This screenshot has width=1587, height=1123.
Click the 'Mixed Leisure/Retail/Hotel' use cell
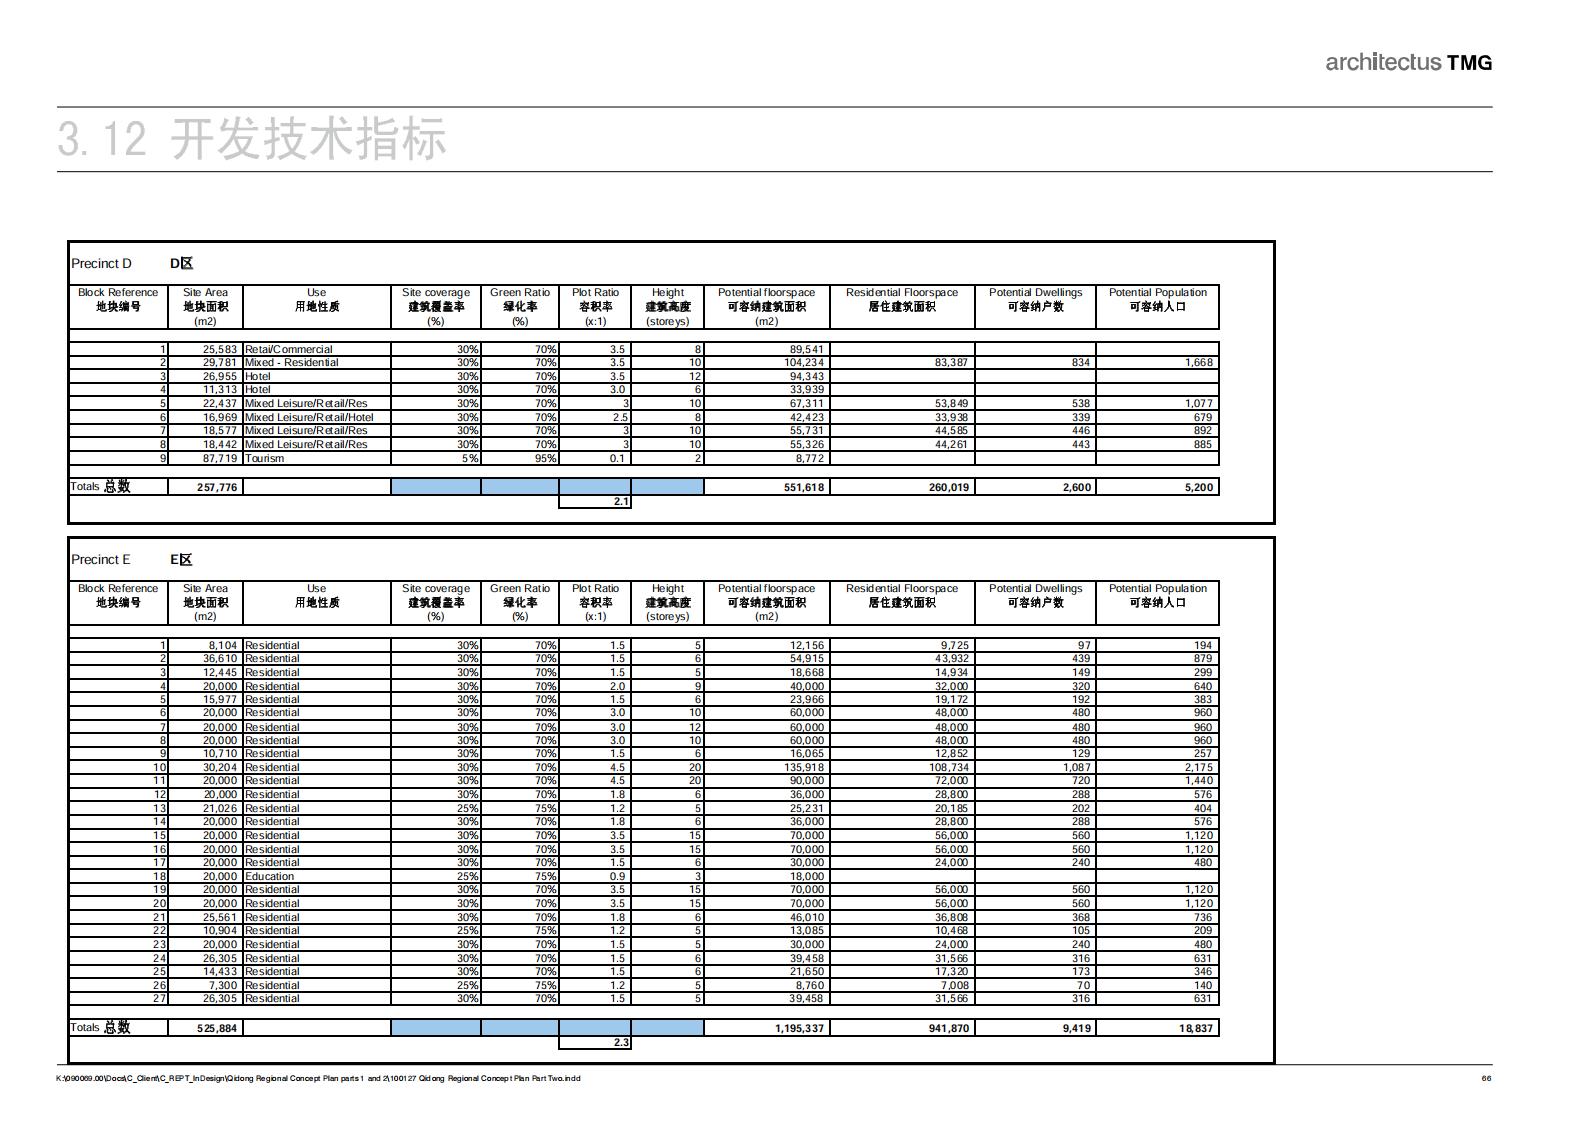tap(316, 417)
